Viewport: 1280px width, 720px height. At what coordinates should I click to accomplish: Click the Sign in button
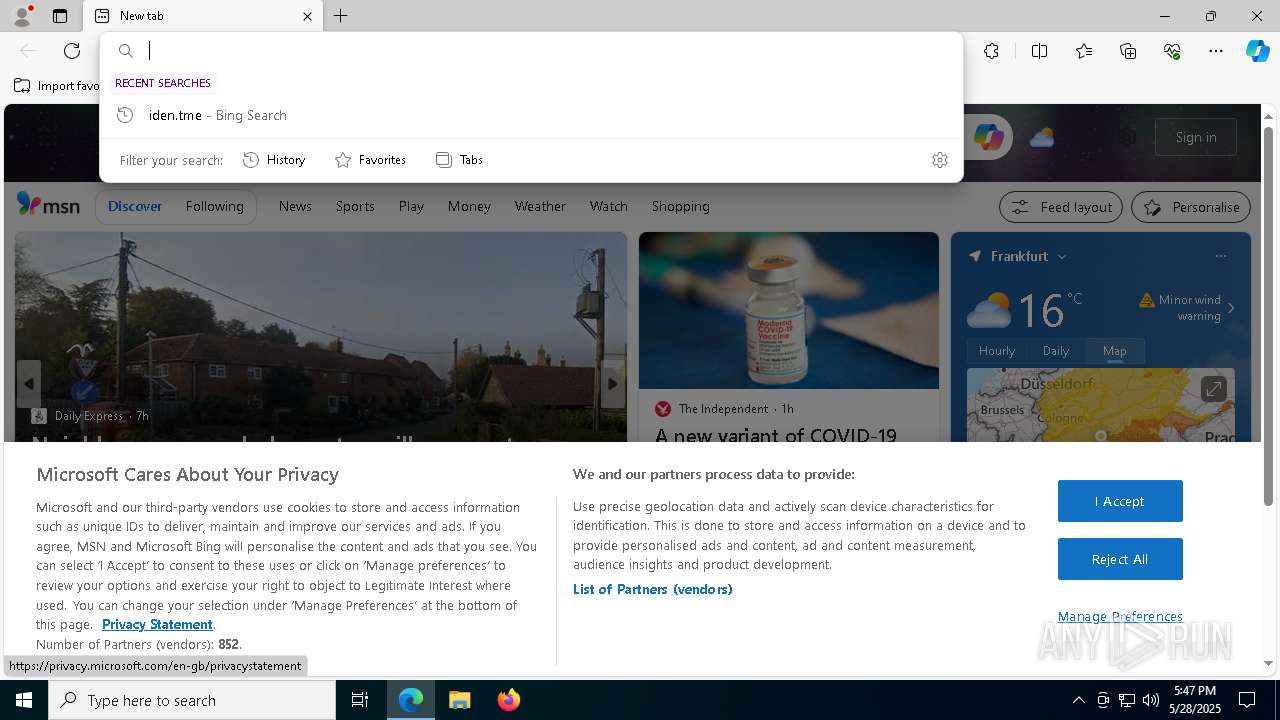click(1196, 137)
